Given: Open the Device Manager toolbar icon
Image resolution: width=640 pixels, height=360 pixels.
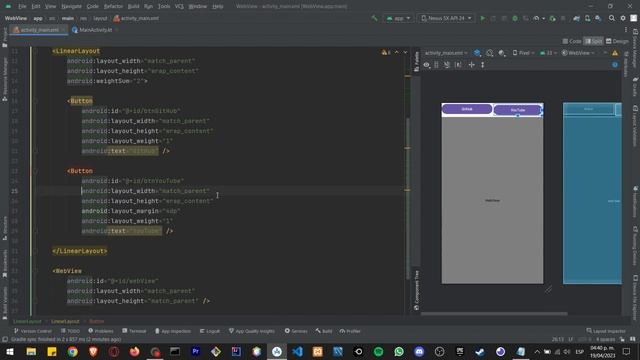Looking at the screenshot, I should [x=587, y=18].
